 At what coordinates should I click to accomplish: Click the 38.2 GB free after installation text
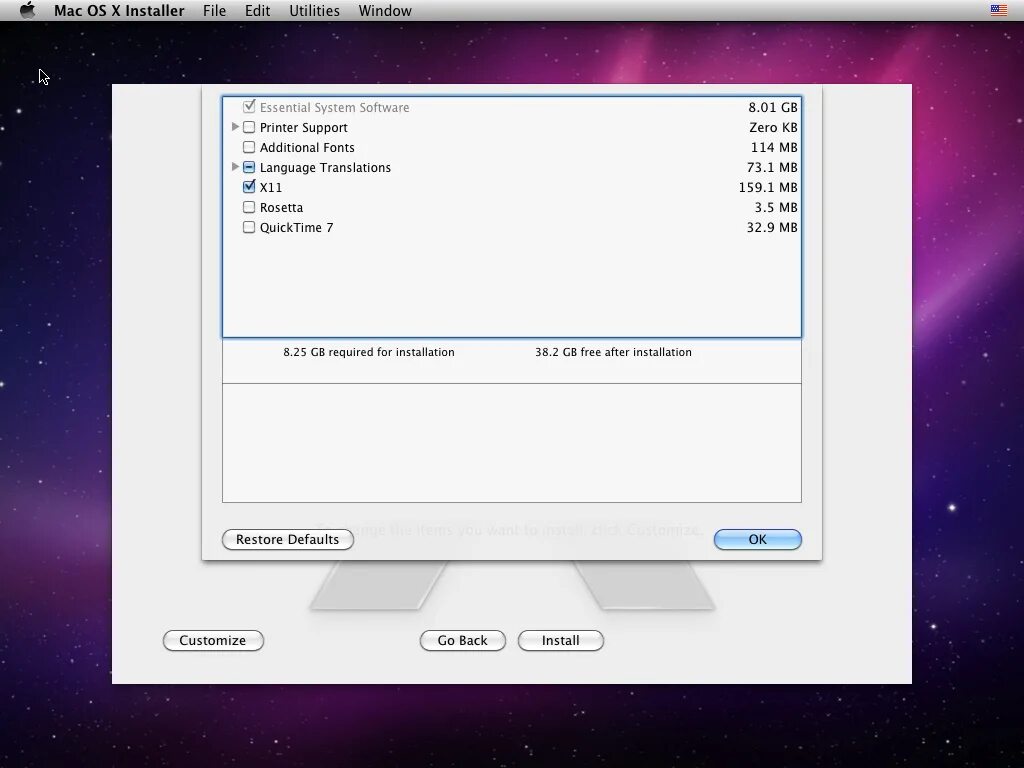click(613, 352)
